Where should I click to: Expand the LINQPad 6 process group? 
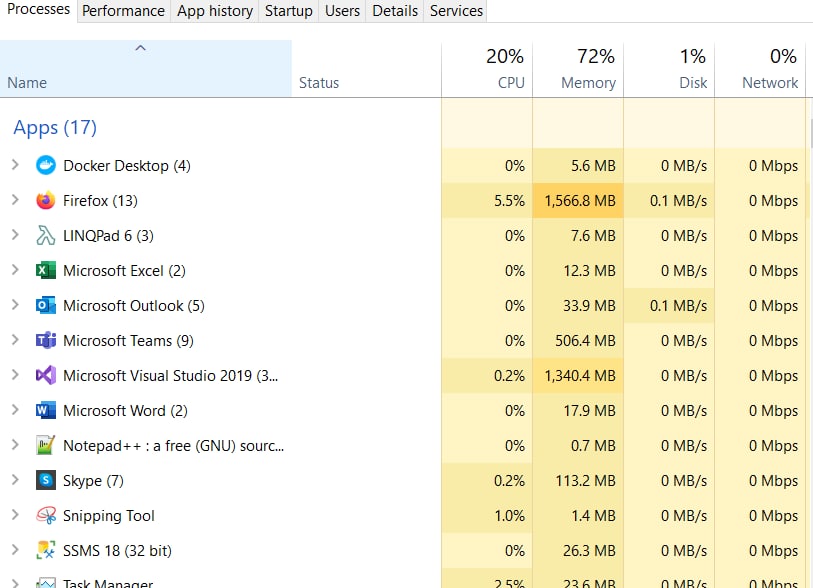pyautogui.click(x=15, y=235)
